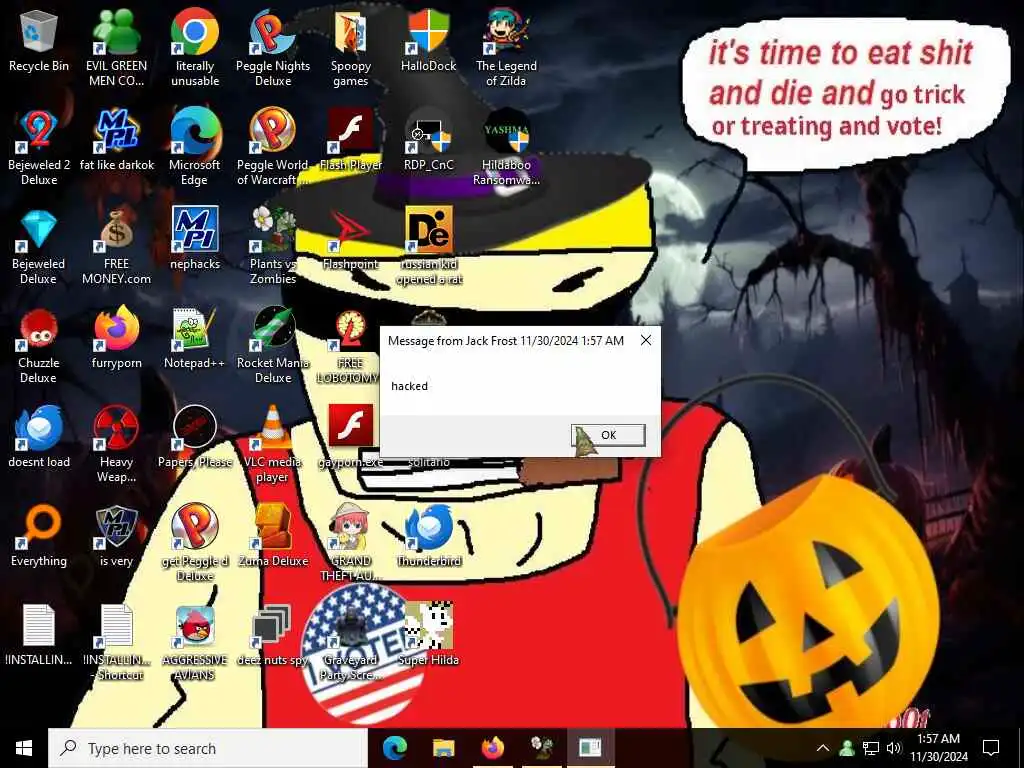Launch Notepad++ desktop shortcut

[x=195, y=338]
